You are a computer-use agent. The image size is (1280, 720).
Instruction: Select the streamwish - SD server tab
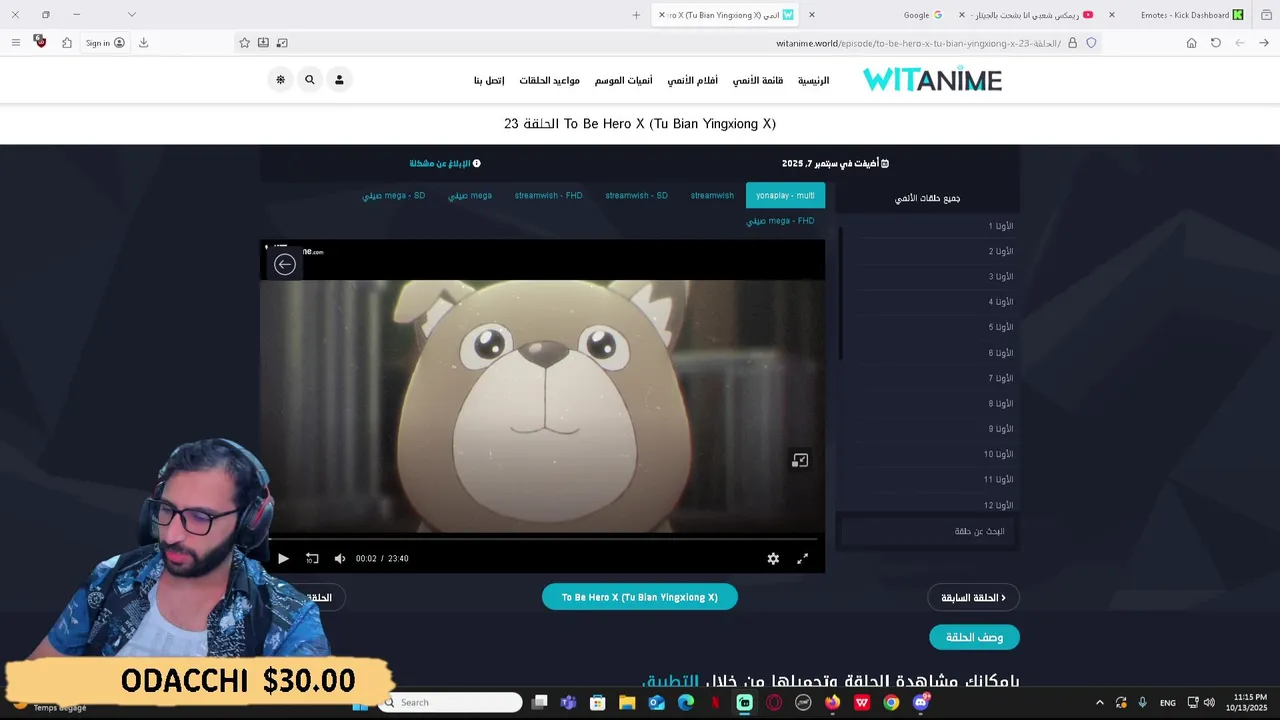point(636,196)
